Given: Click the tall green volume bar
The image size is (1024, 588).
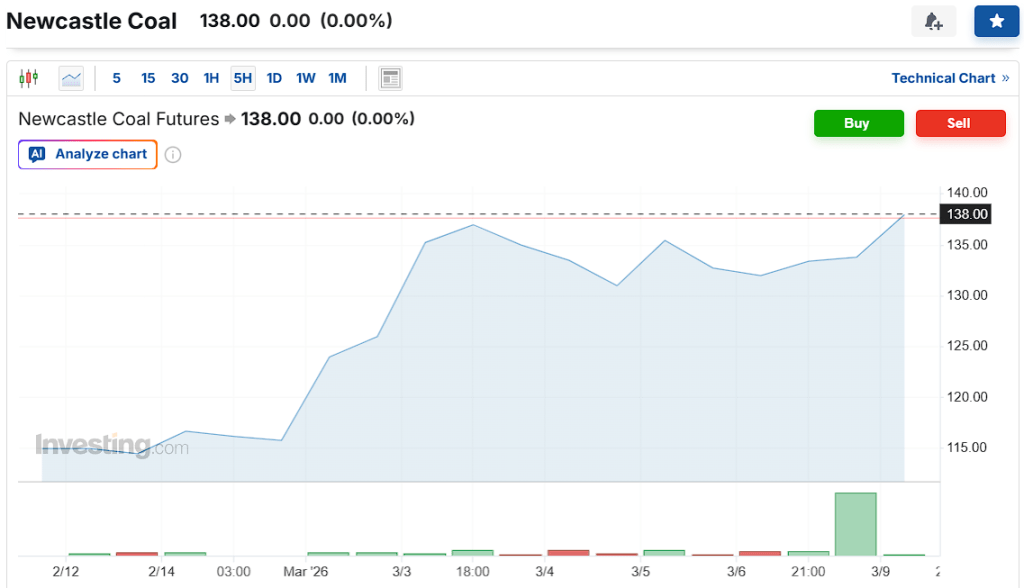Looking at the screenshot, I should pos(855,524).
